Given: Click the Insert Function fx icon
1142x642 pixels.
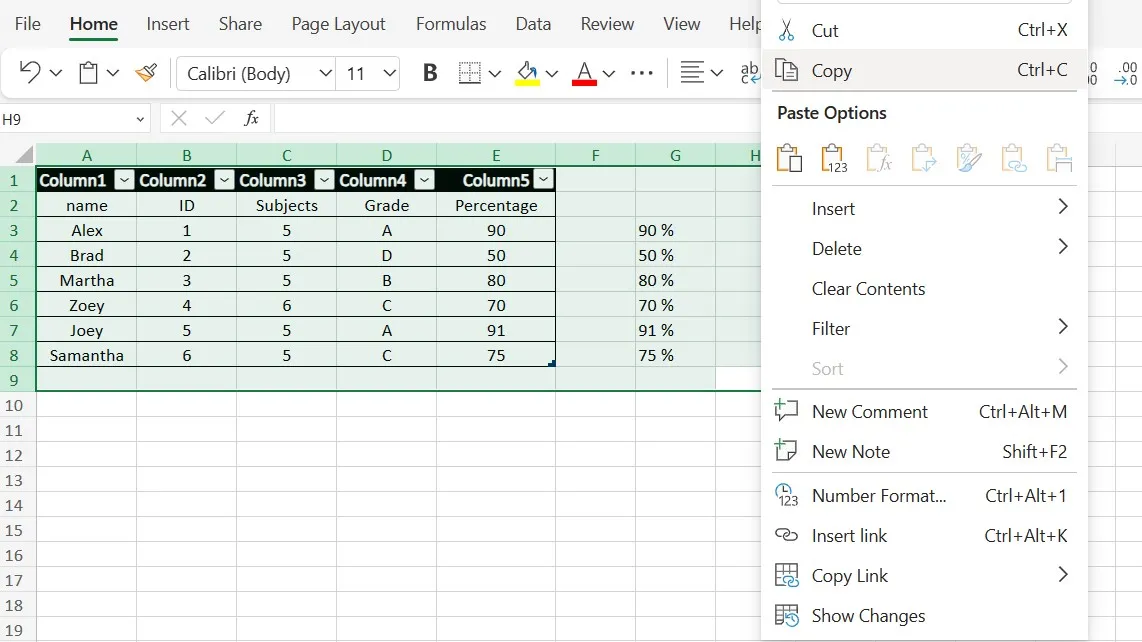Looking at the screenshot, I should pyautogui.click(x=251, y=118).
